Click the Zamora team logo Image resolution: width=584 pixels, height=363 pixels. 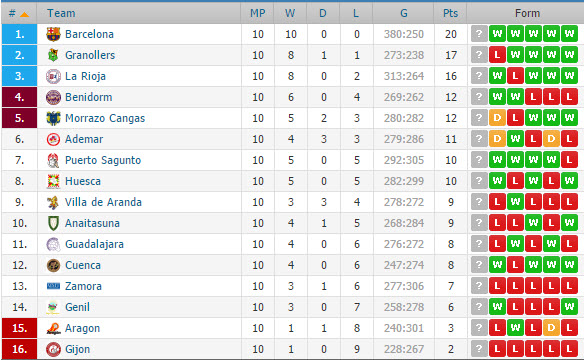tap(53, 286)
